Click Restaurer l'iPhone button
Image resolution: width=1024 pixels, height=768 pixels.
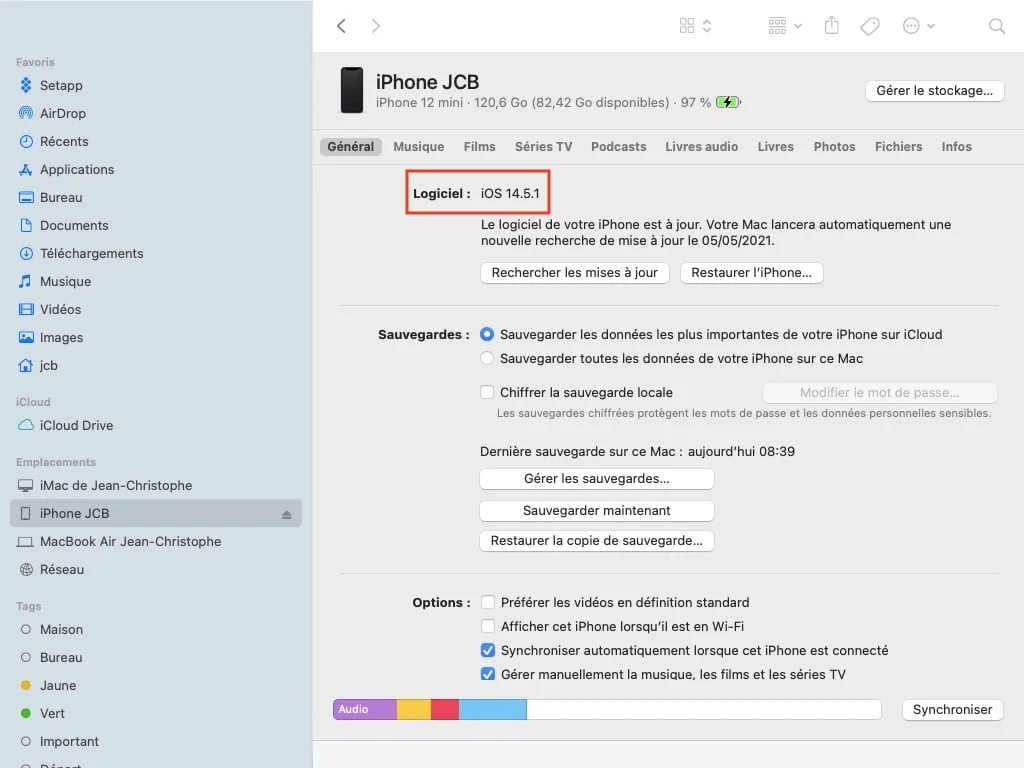(x=752, y=273)
